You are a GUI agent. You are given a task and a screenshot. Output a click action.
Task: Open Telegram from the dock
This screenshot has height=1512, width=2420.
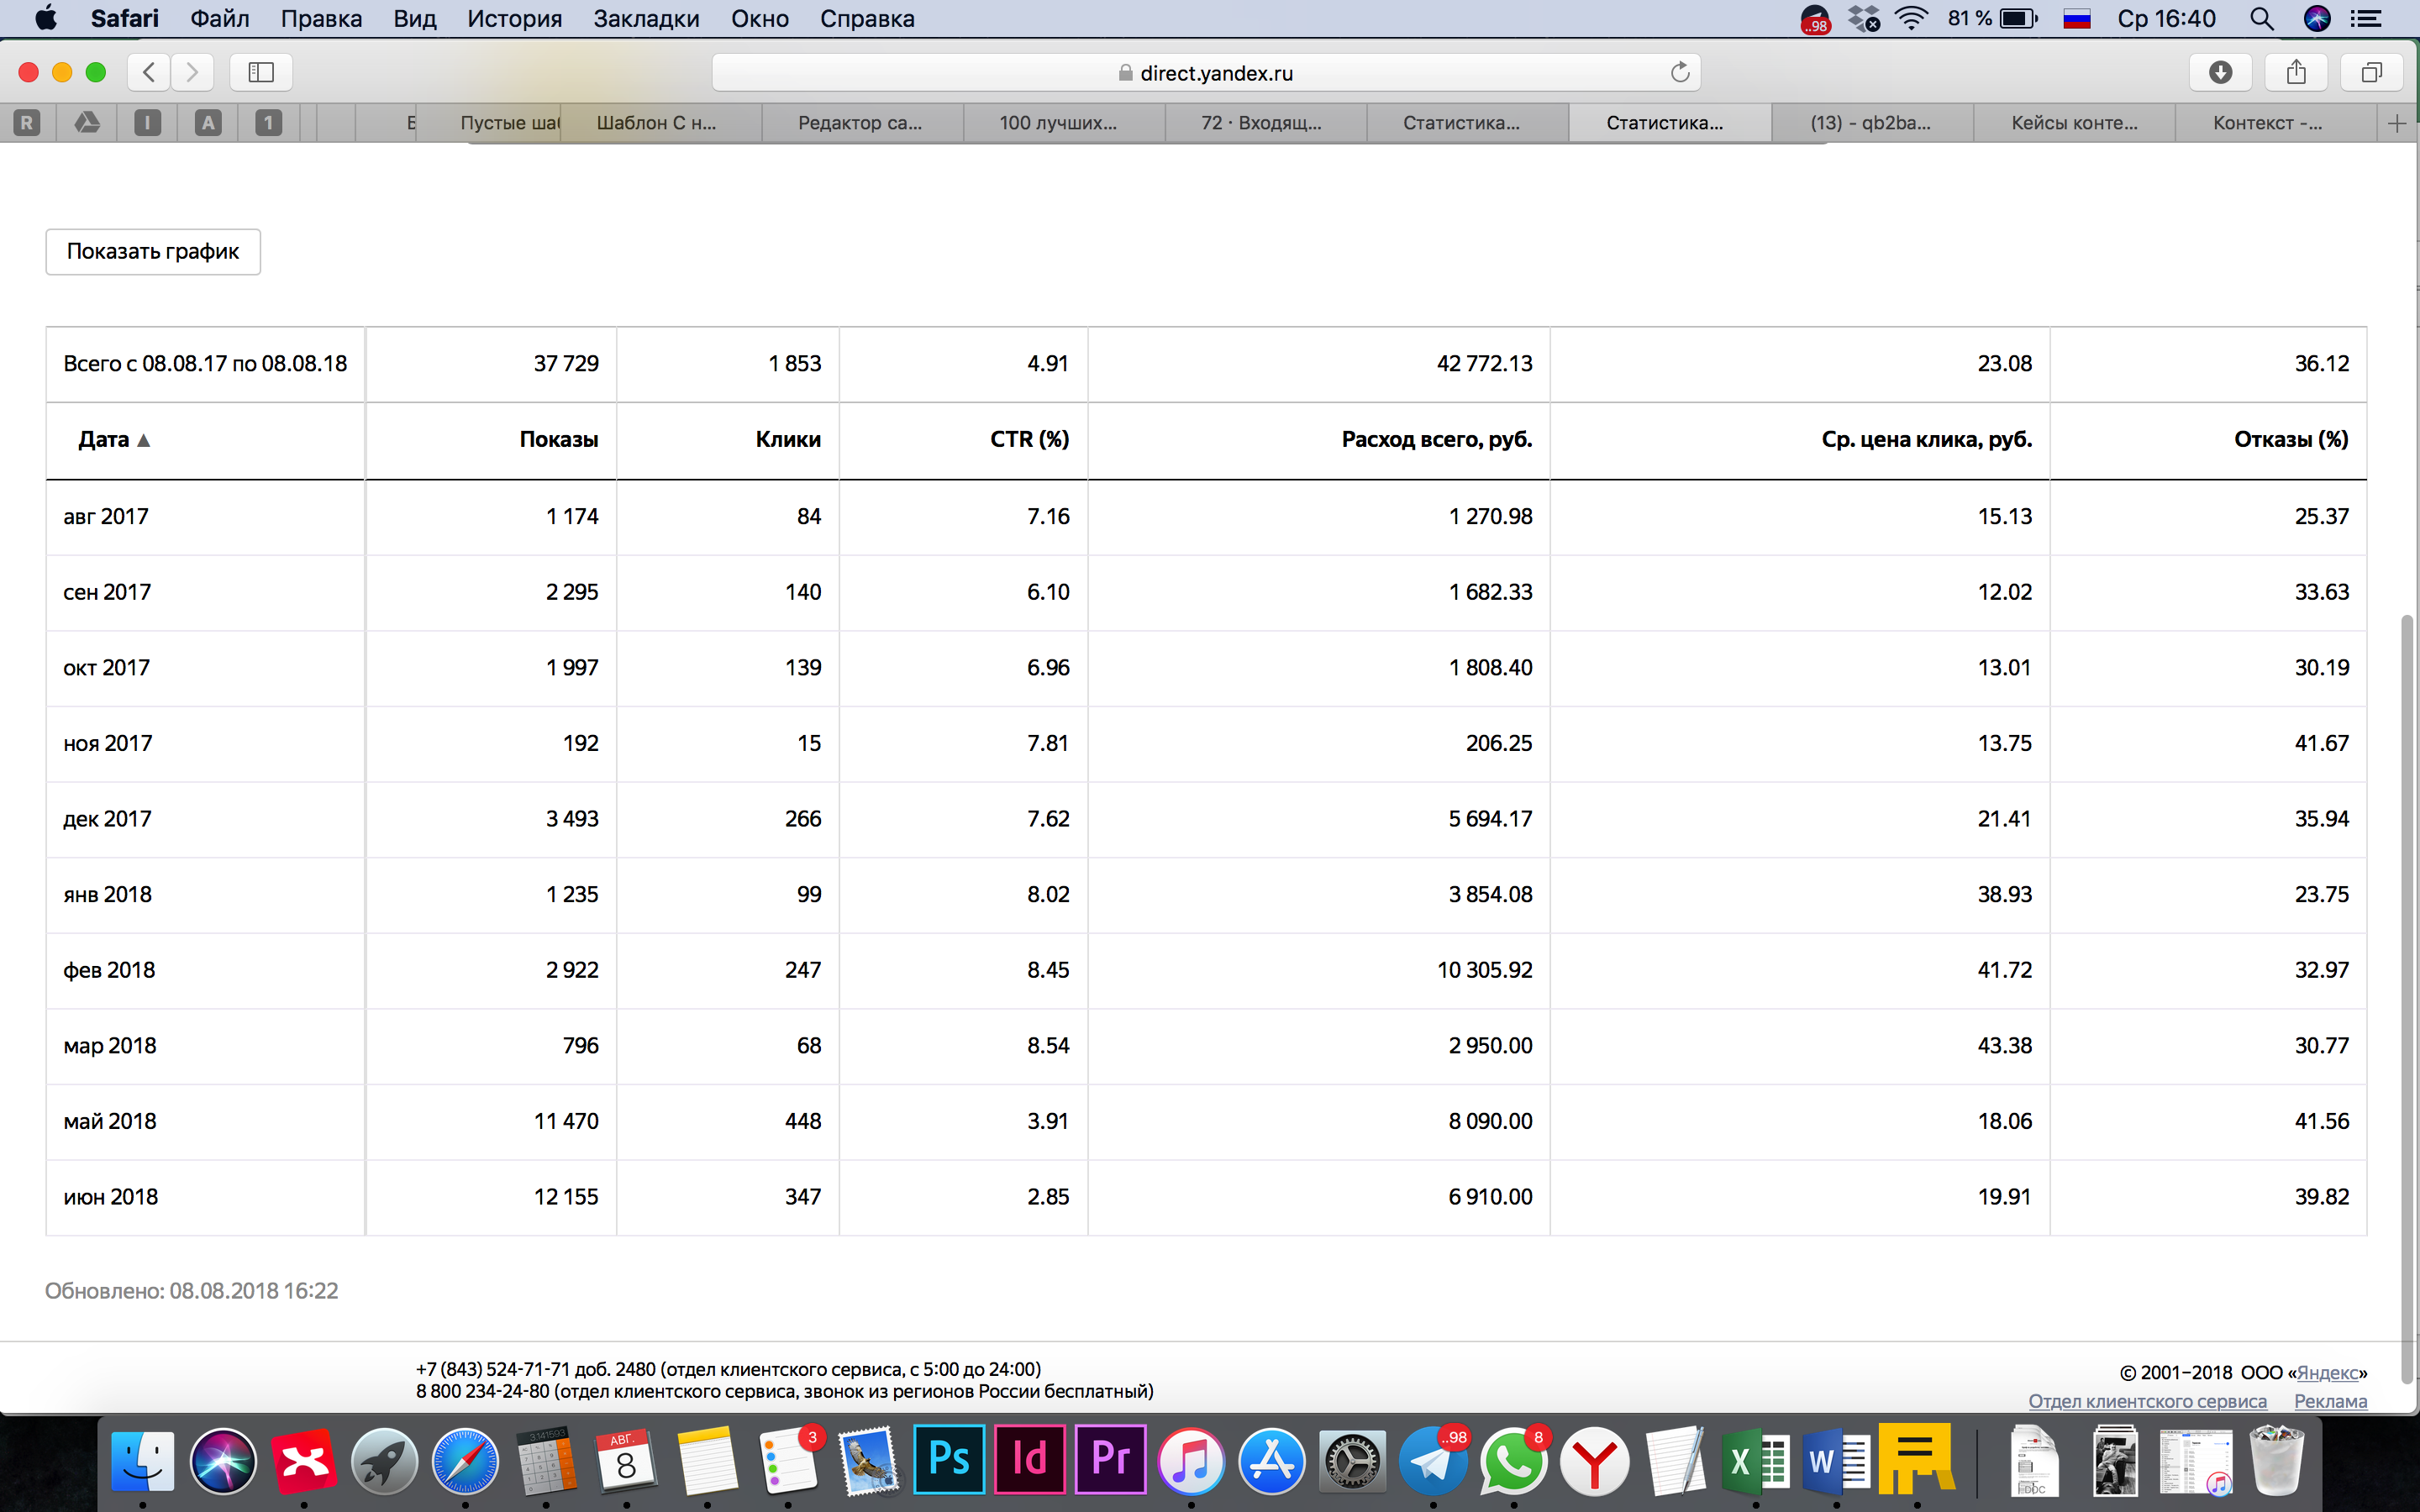pos(1433,1461)
